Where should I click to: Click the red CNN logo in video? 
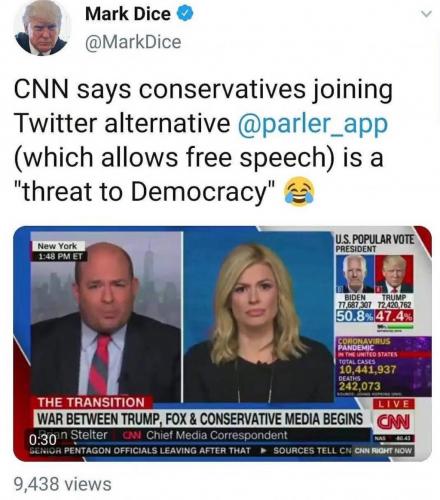393,423
